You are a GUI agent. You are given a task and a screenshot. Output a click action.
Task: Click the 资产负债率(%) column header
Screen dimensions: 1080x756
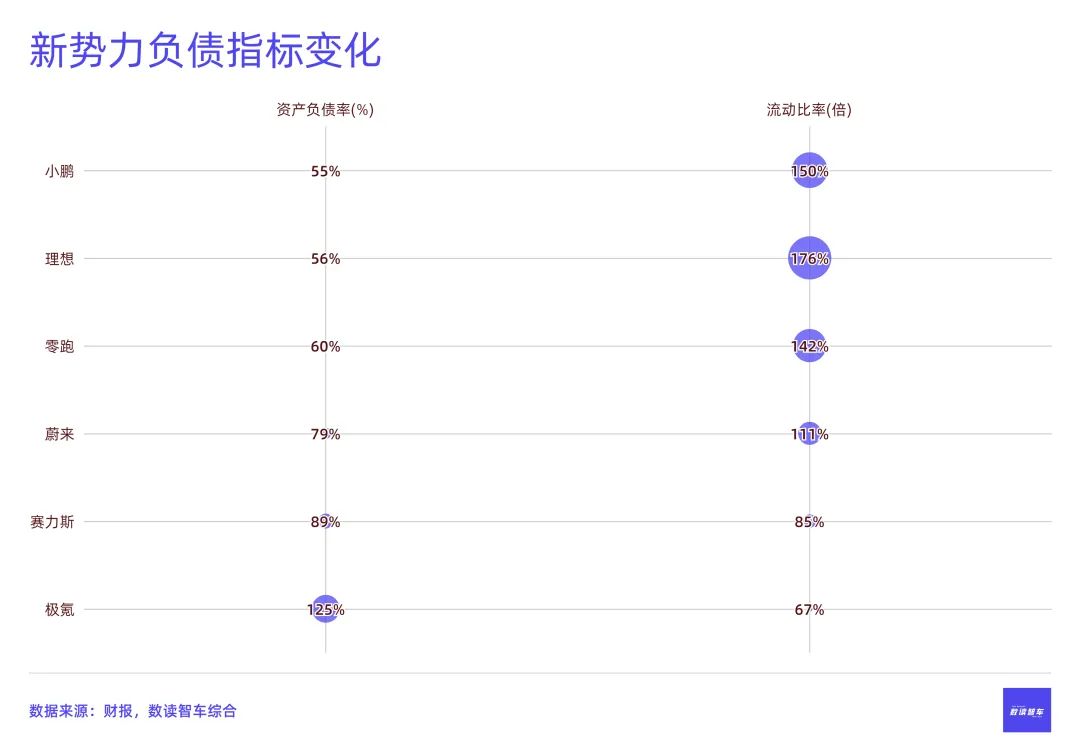[x=325, y=110]
